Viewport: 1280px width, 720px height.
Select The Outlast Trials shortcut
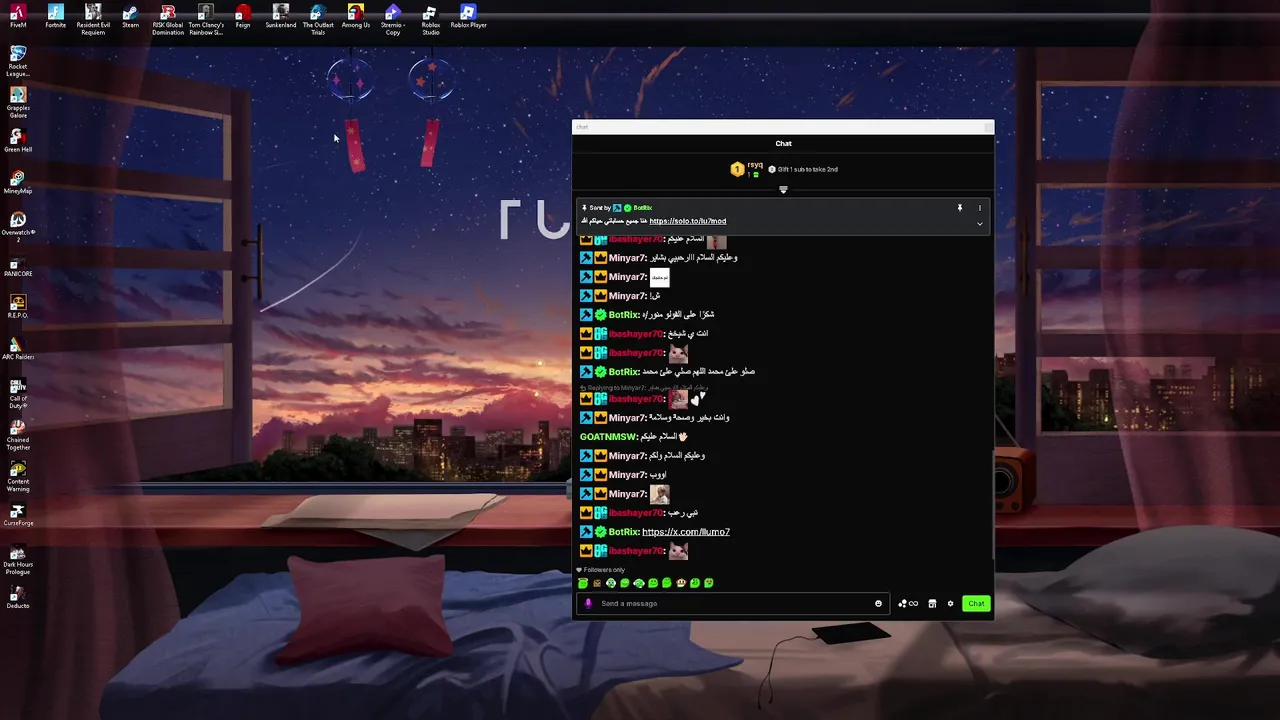pyautogui.click(x=318, y=19)
